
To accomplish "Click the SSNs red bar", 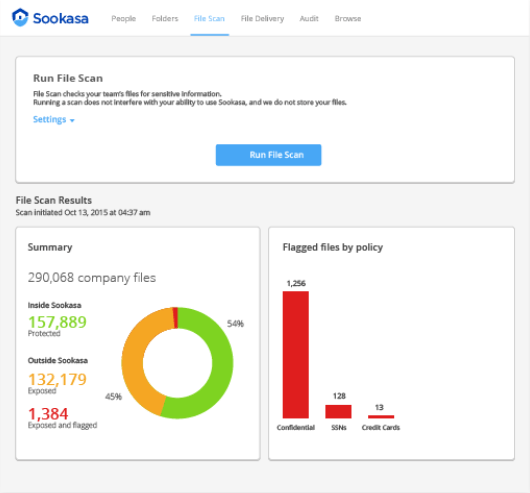I will coord(338,412).
